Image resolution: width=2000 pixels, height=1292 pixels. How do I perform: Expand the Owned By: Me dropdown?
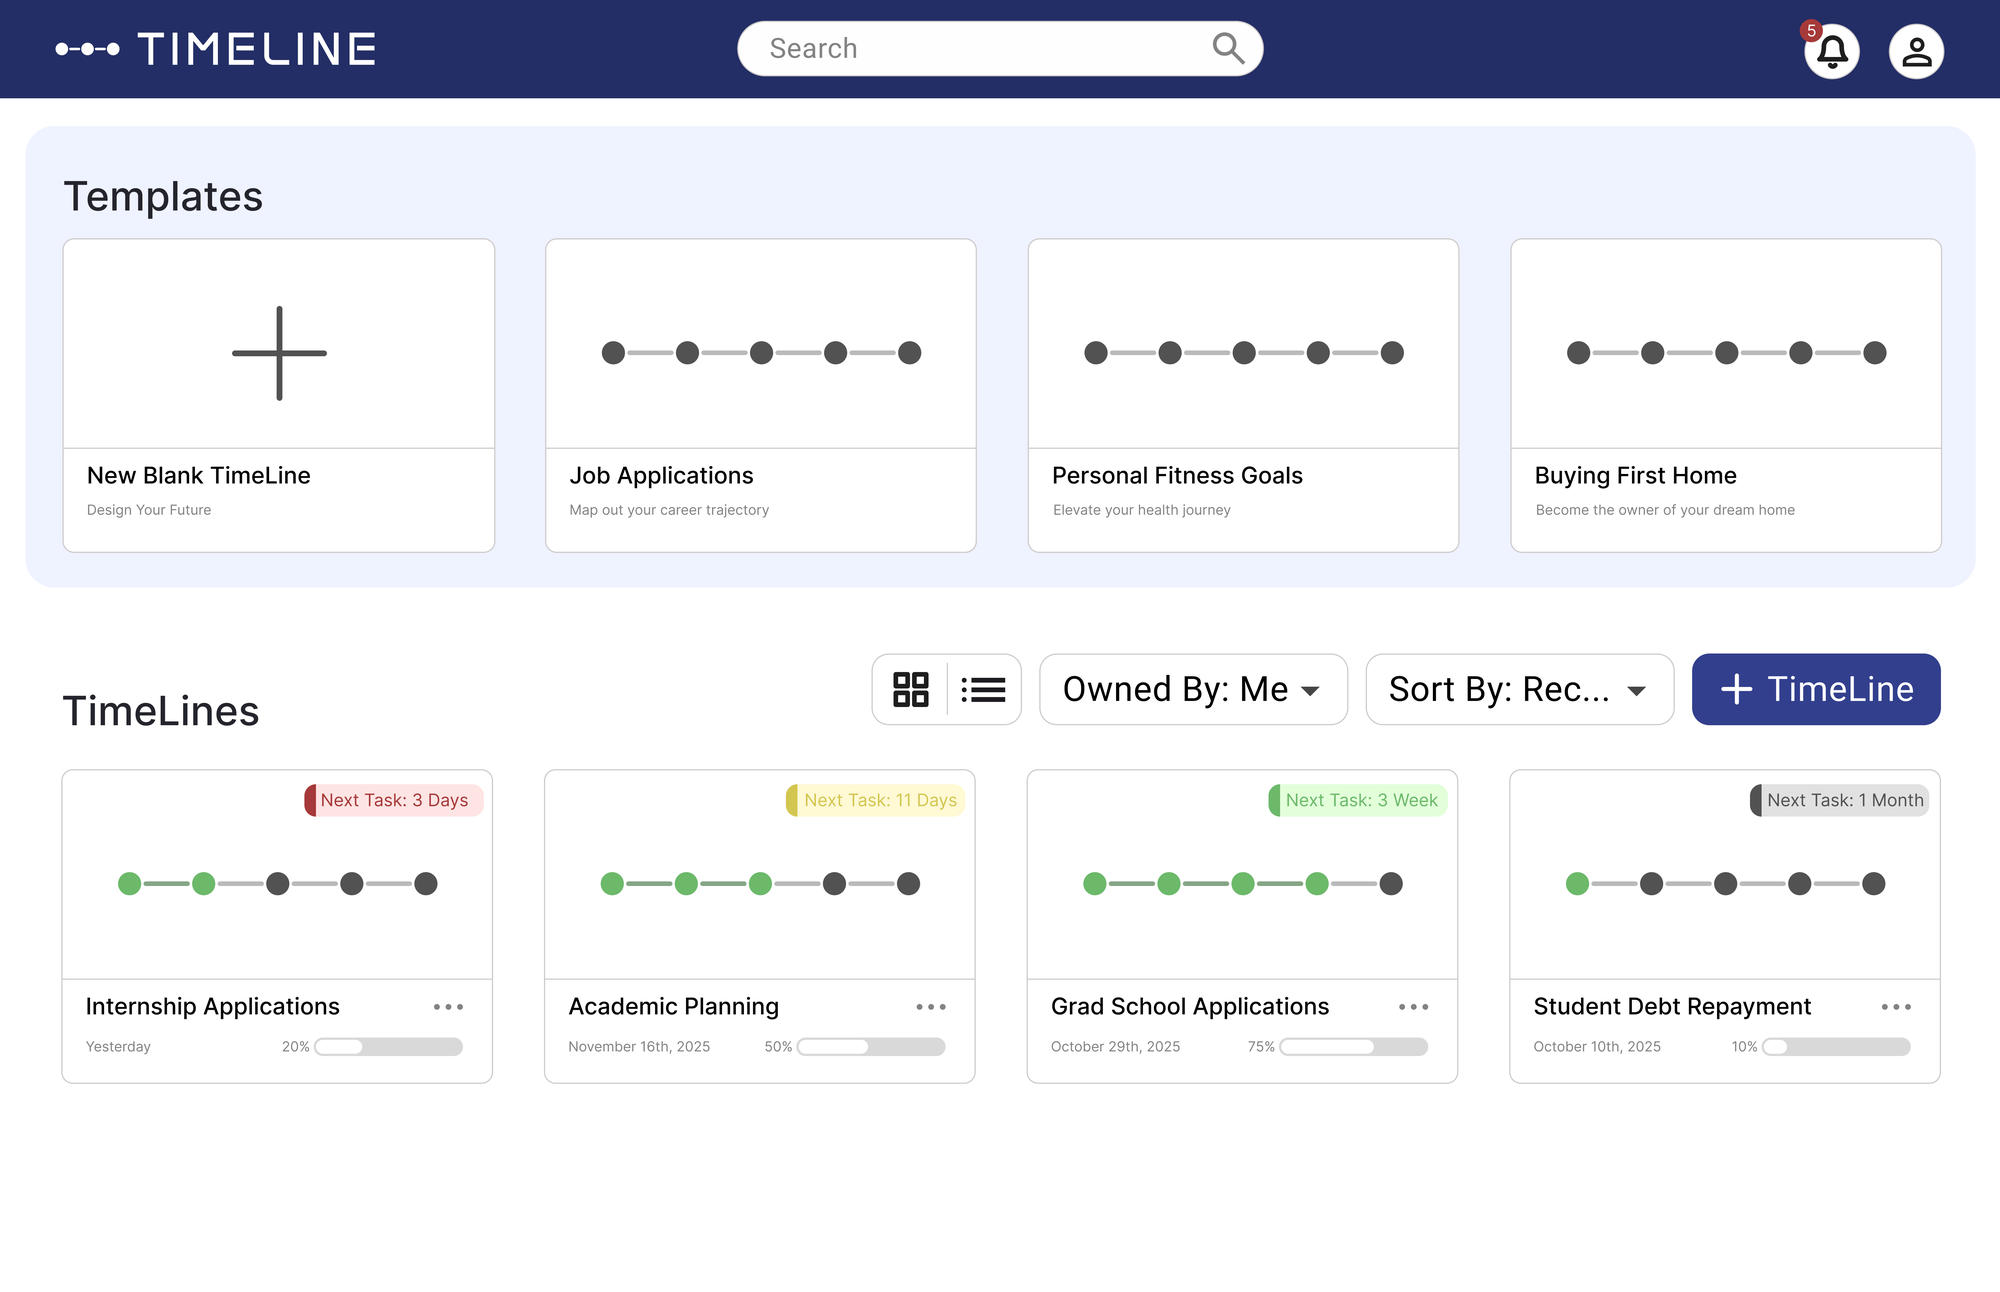(x=1193, y=689)
